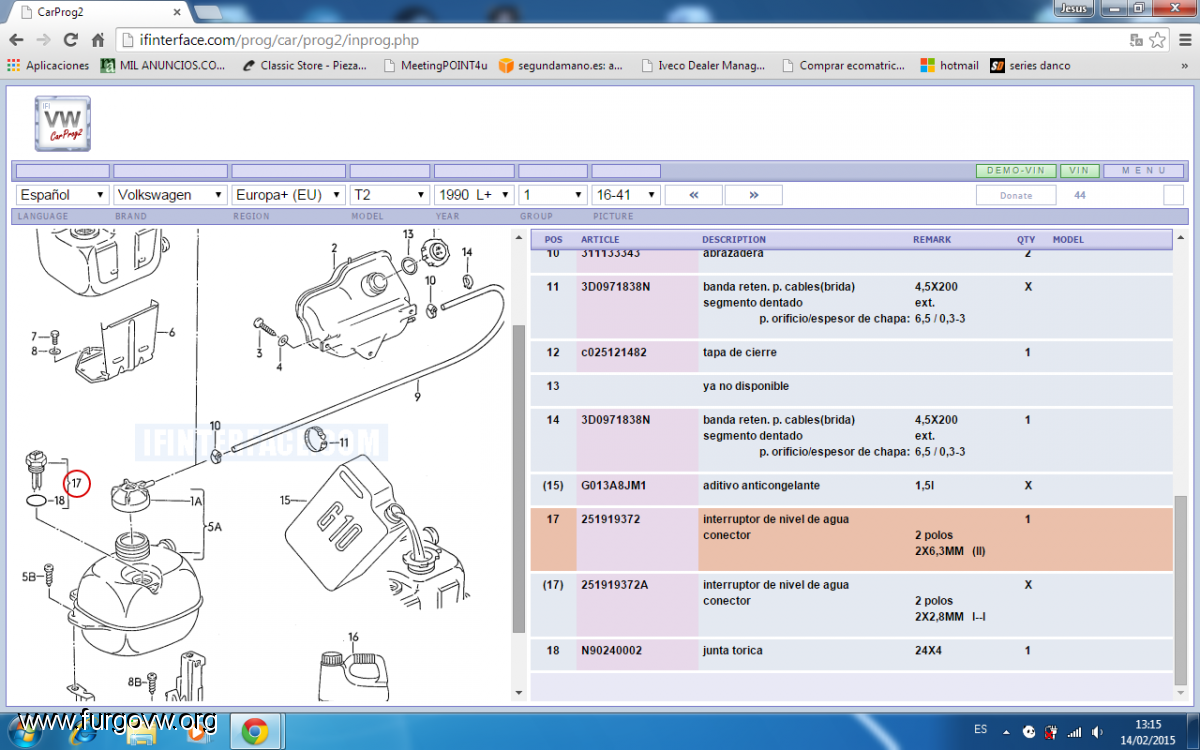Screen dimensions: 1200x750
Task: Click the translate page icon in address bar
Action: [1136, 40]
